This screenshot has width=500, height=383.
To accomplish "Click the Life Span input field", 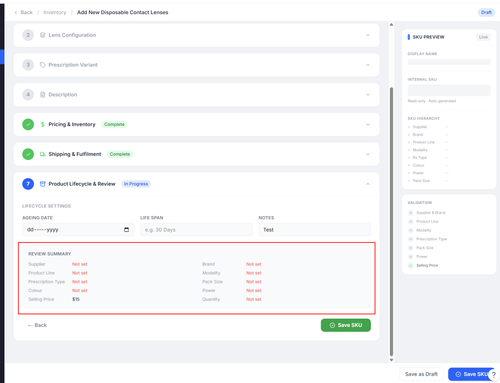I will [x=196, y=230].
